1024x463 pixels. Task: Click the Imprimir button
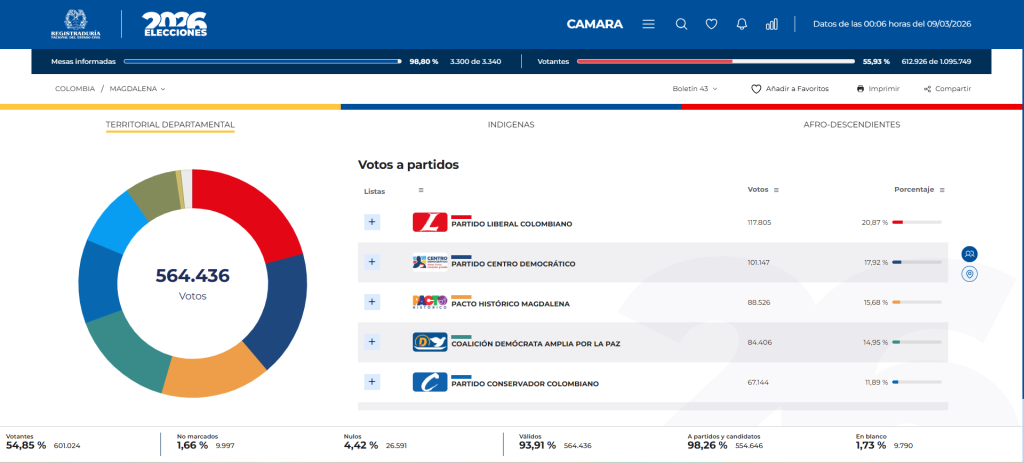click(877, 89)
